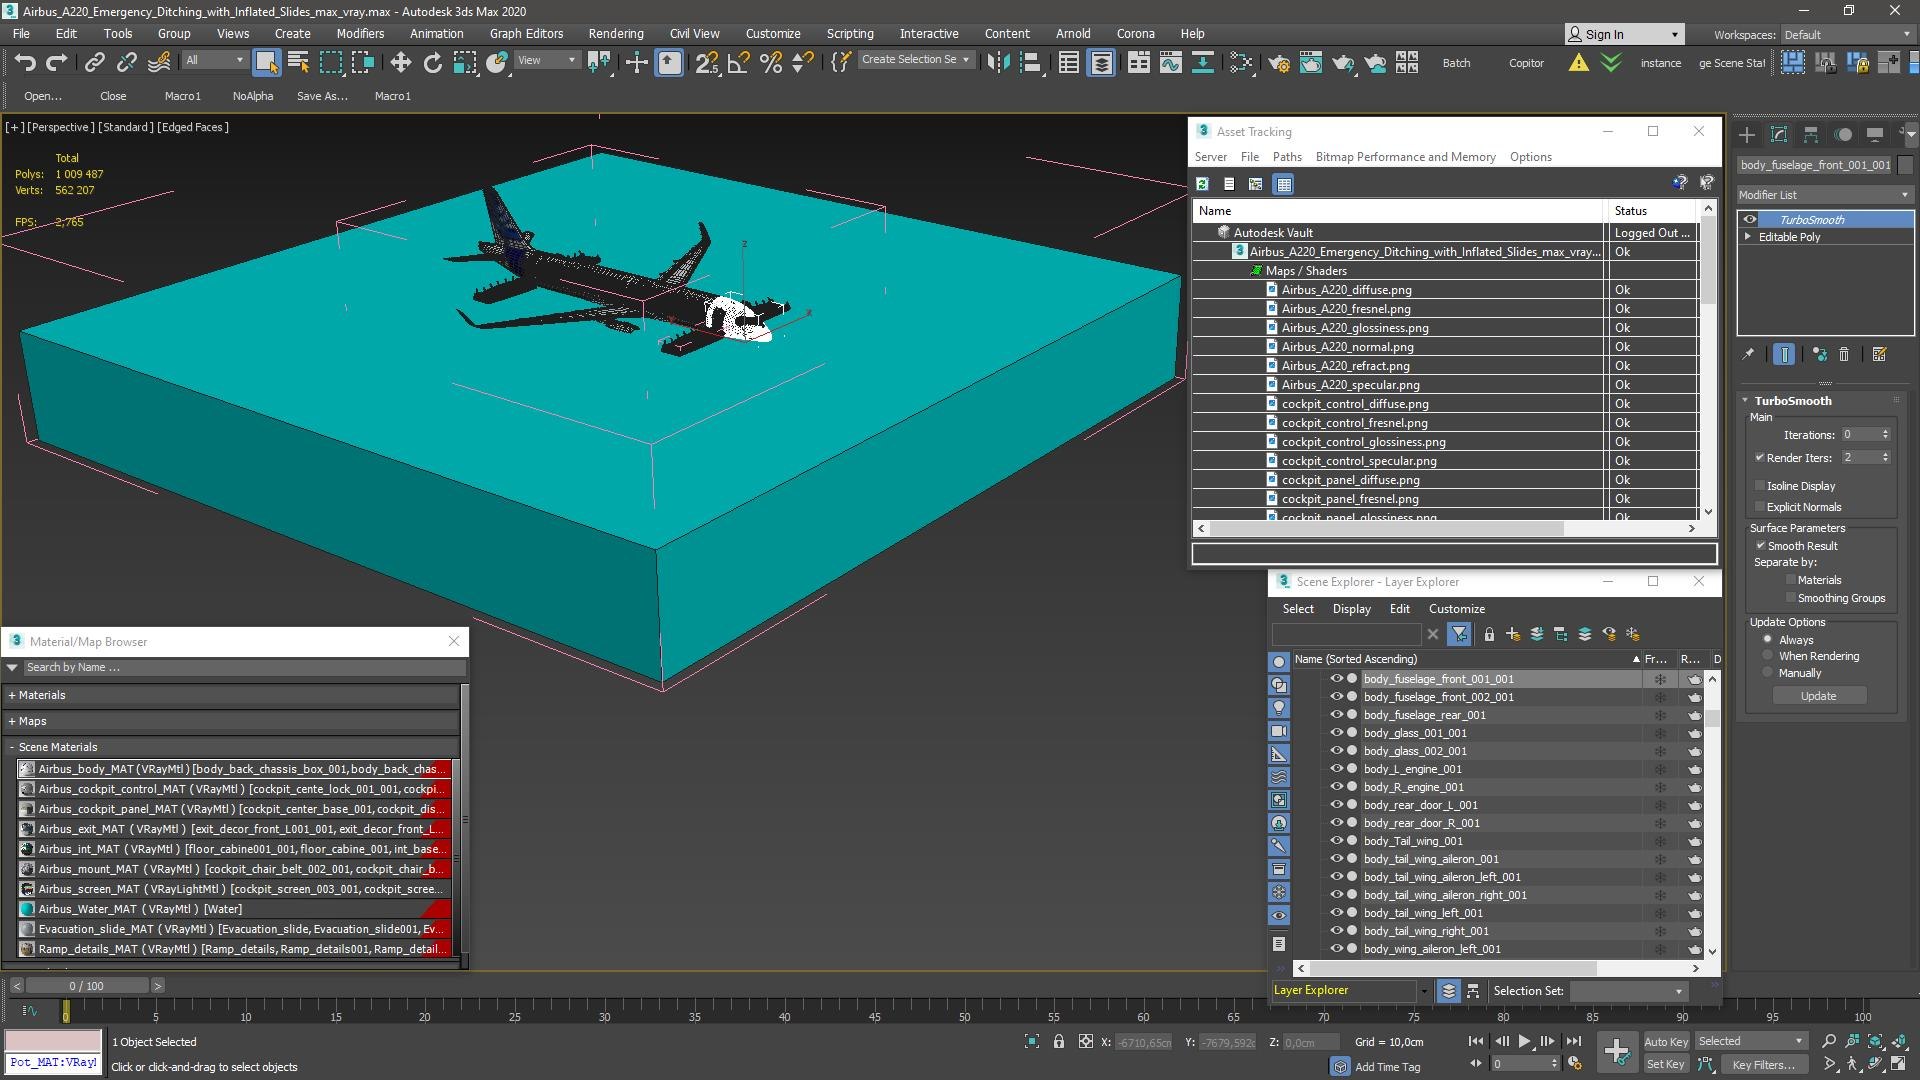
Task: Select the Select and Link tool
Action: tap(94, 63)
